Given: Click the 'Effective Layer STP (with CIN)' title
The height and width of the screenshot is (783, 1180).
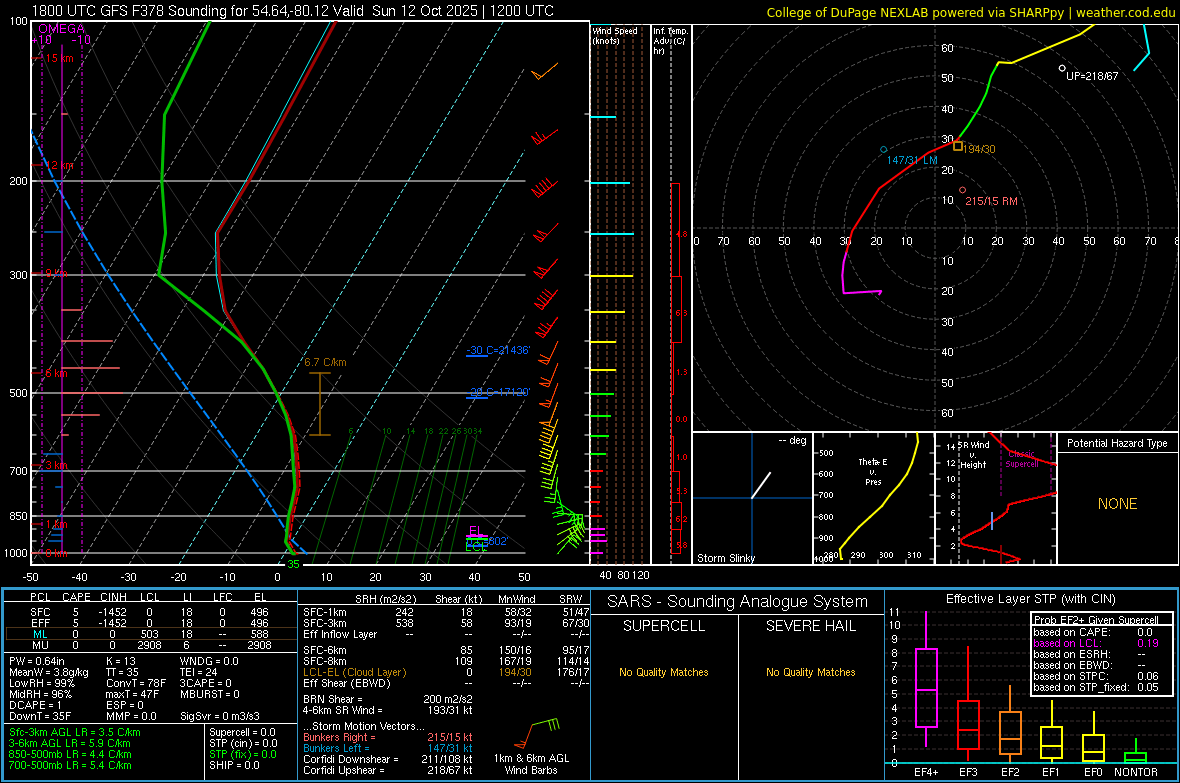Looking at the screenshot, I should (x=1031, y=599).
